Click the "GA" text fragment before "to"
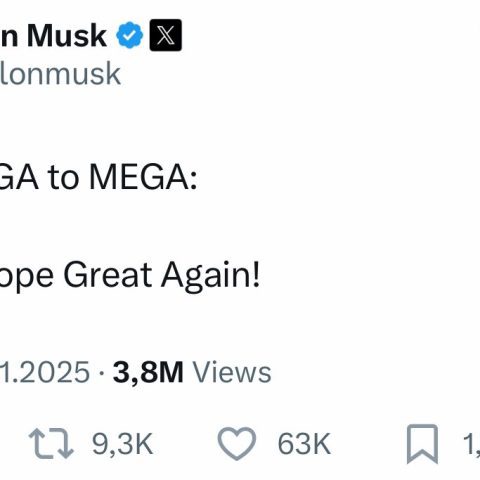Viewport: 480px width, 480px height. [x=19, y=177]
